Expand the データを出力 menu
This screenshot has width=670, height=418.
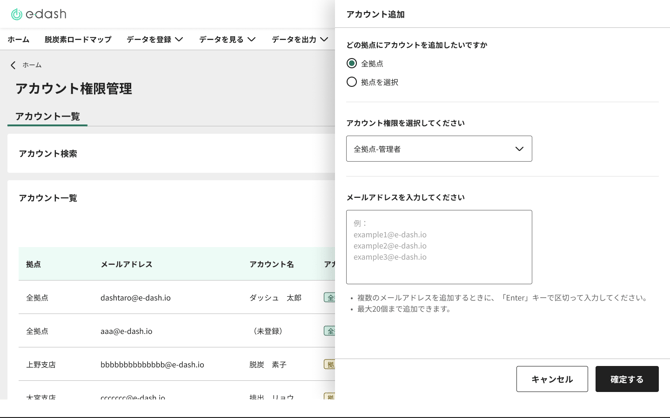click(300, 39)
